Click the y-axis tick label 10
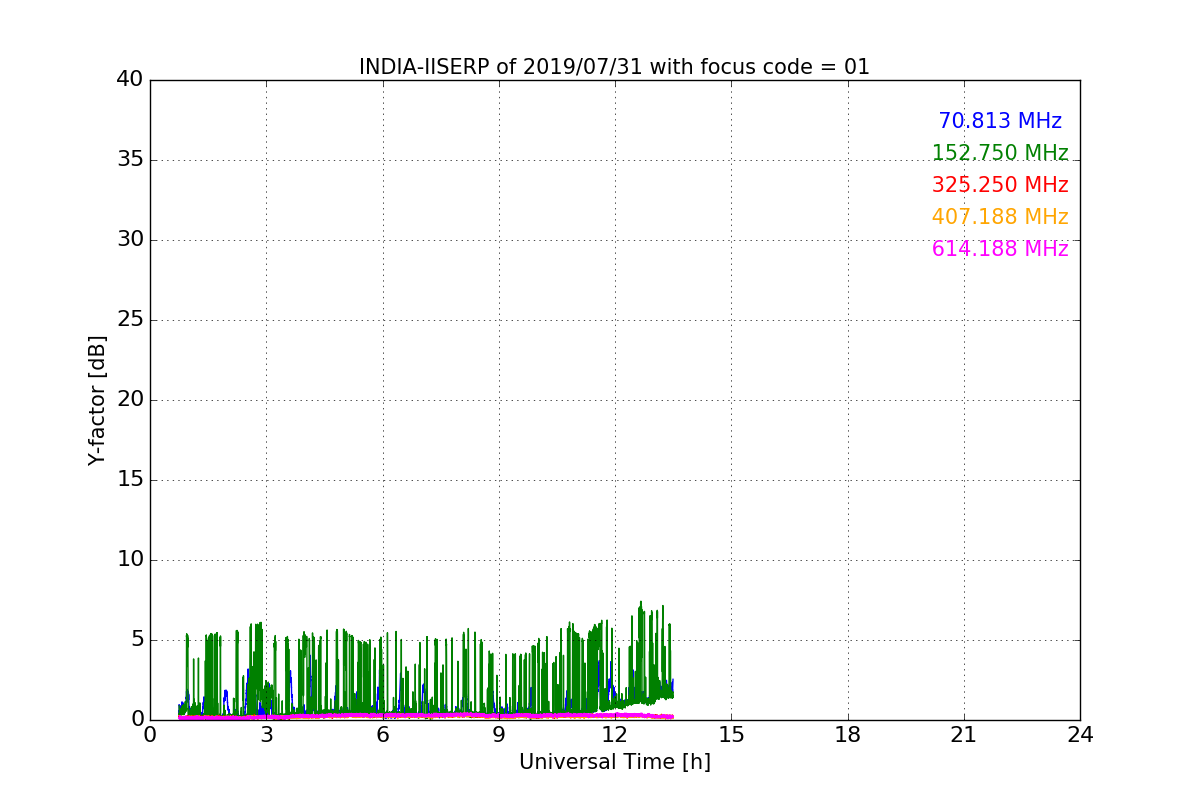 tap(130, 560)
